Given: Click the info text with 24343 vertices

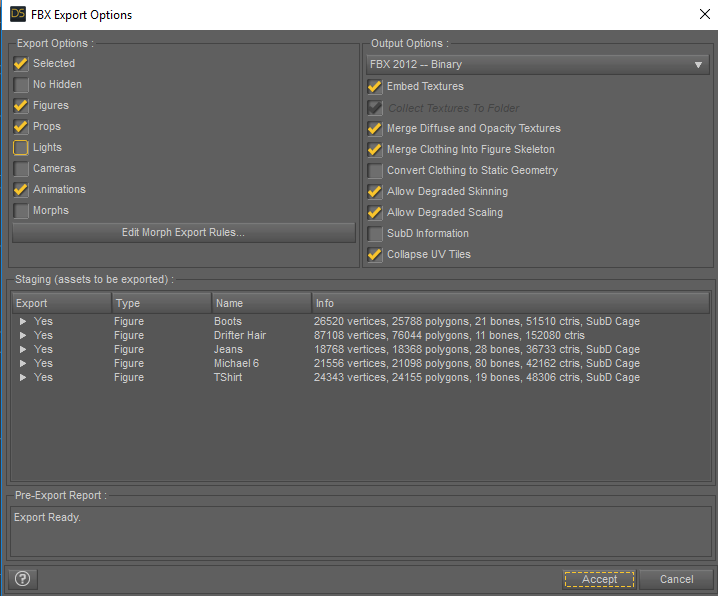Looking at the screenshot, I should point(477,377).
